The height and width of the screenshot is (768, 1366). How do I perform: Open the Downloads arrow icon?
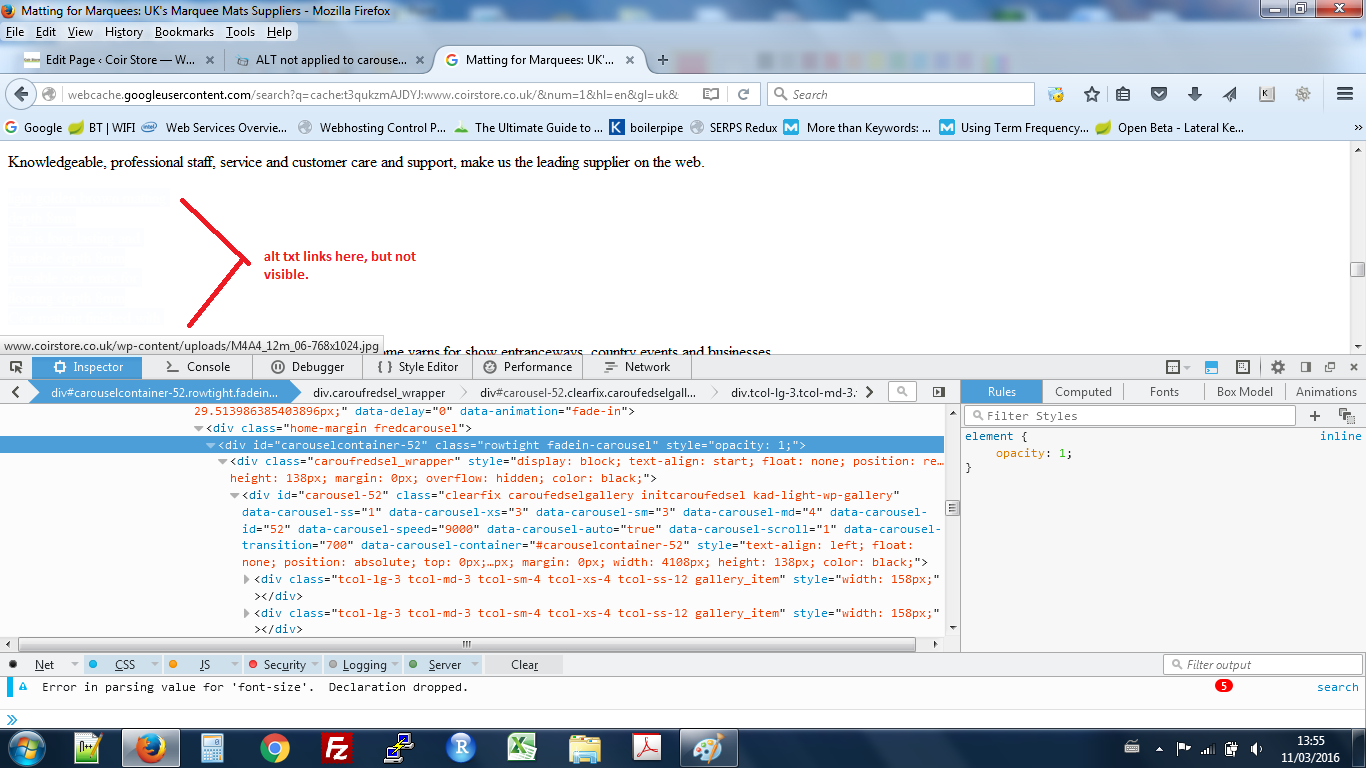point(1194,94)
